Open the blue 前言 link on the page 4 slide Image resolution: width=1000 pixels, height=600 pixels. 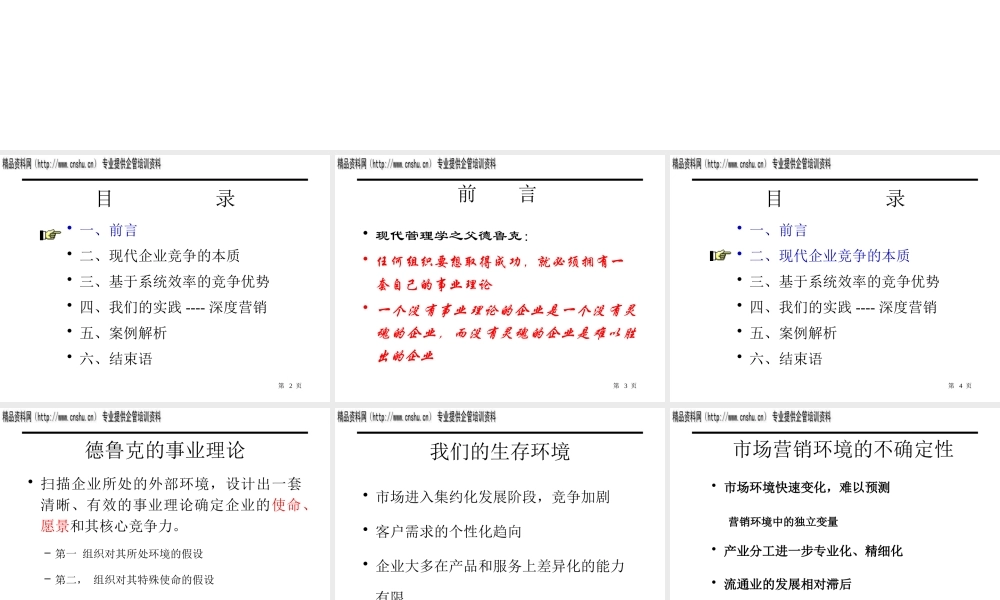point(793,230)
